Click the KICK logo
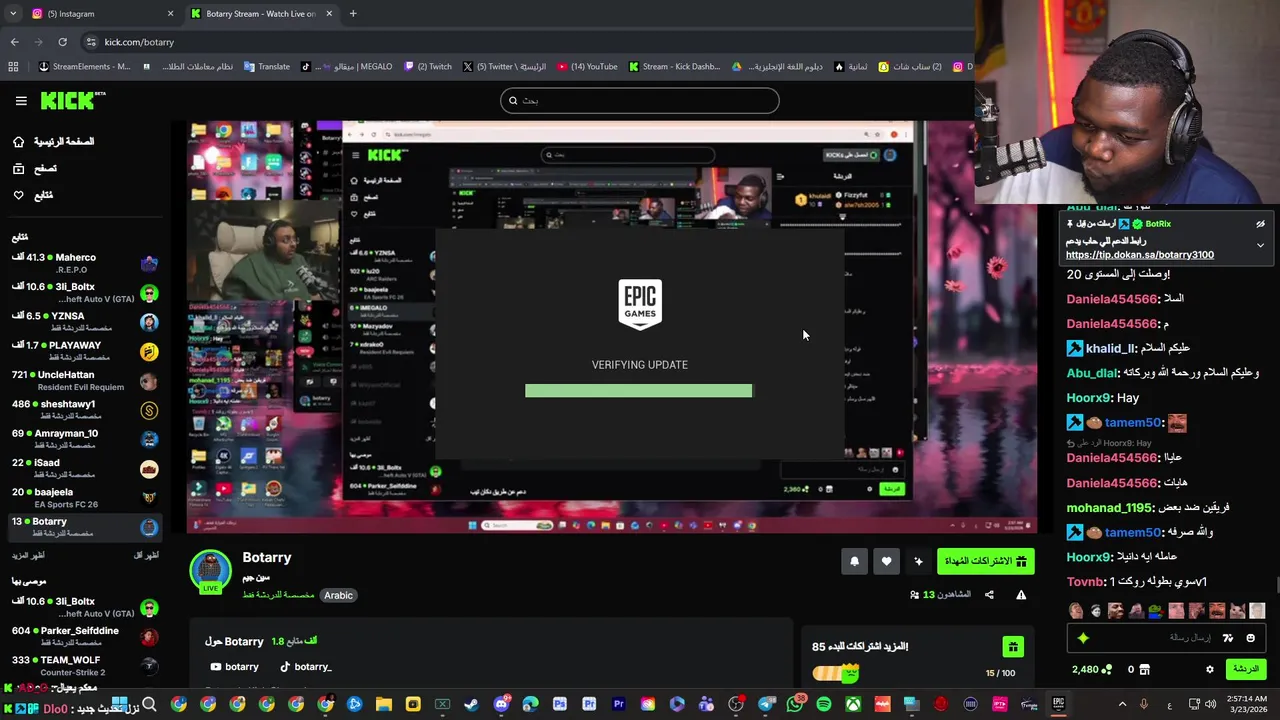Screen dimensions: 1280x720 point(72,100)
